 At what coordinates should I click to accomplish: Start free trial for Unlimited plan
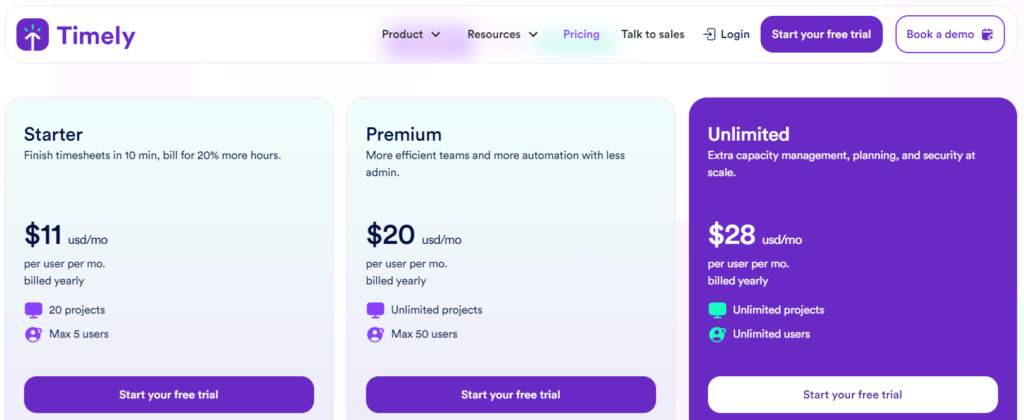click(852, 394)
